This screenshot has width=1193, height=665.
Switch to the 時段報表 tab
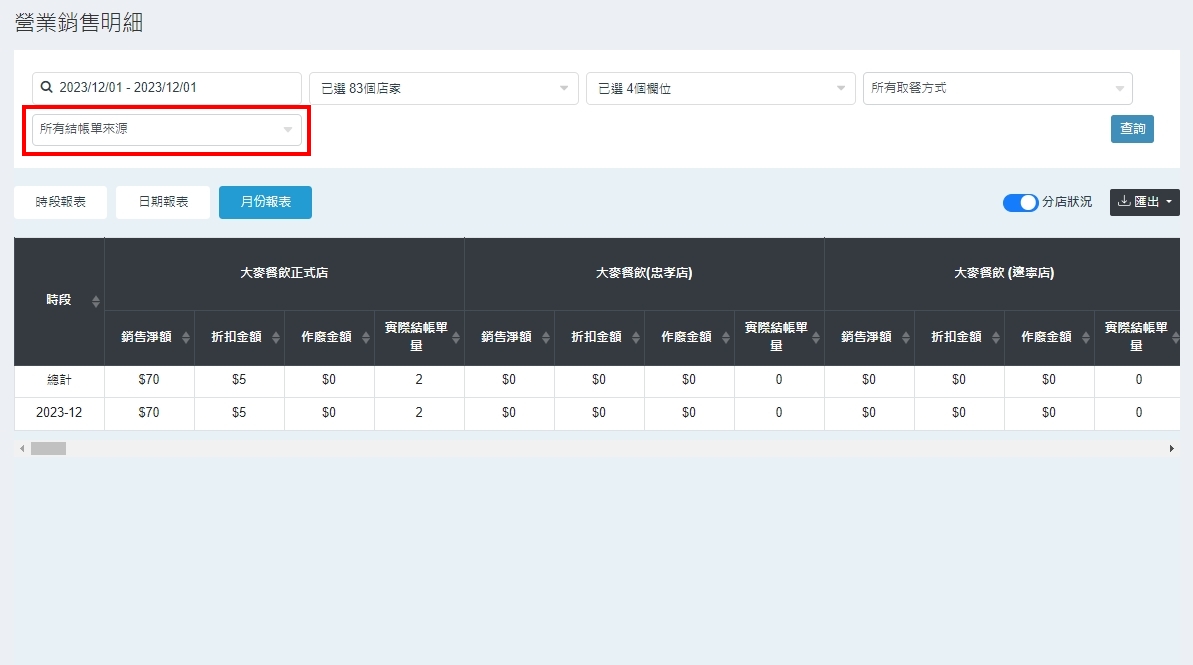pos(60,202)
